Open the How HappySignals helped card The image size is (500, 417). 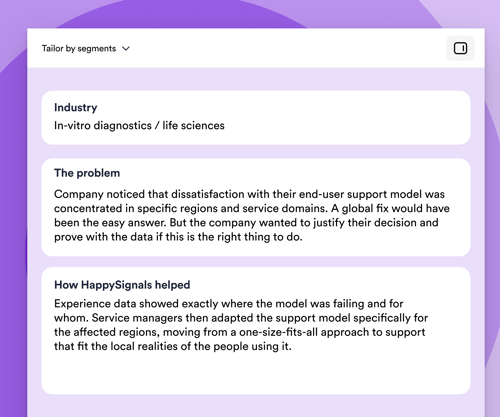click(256, 331)
